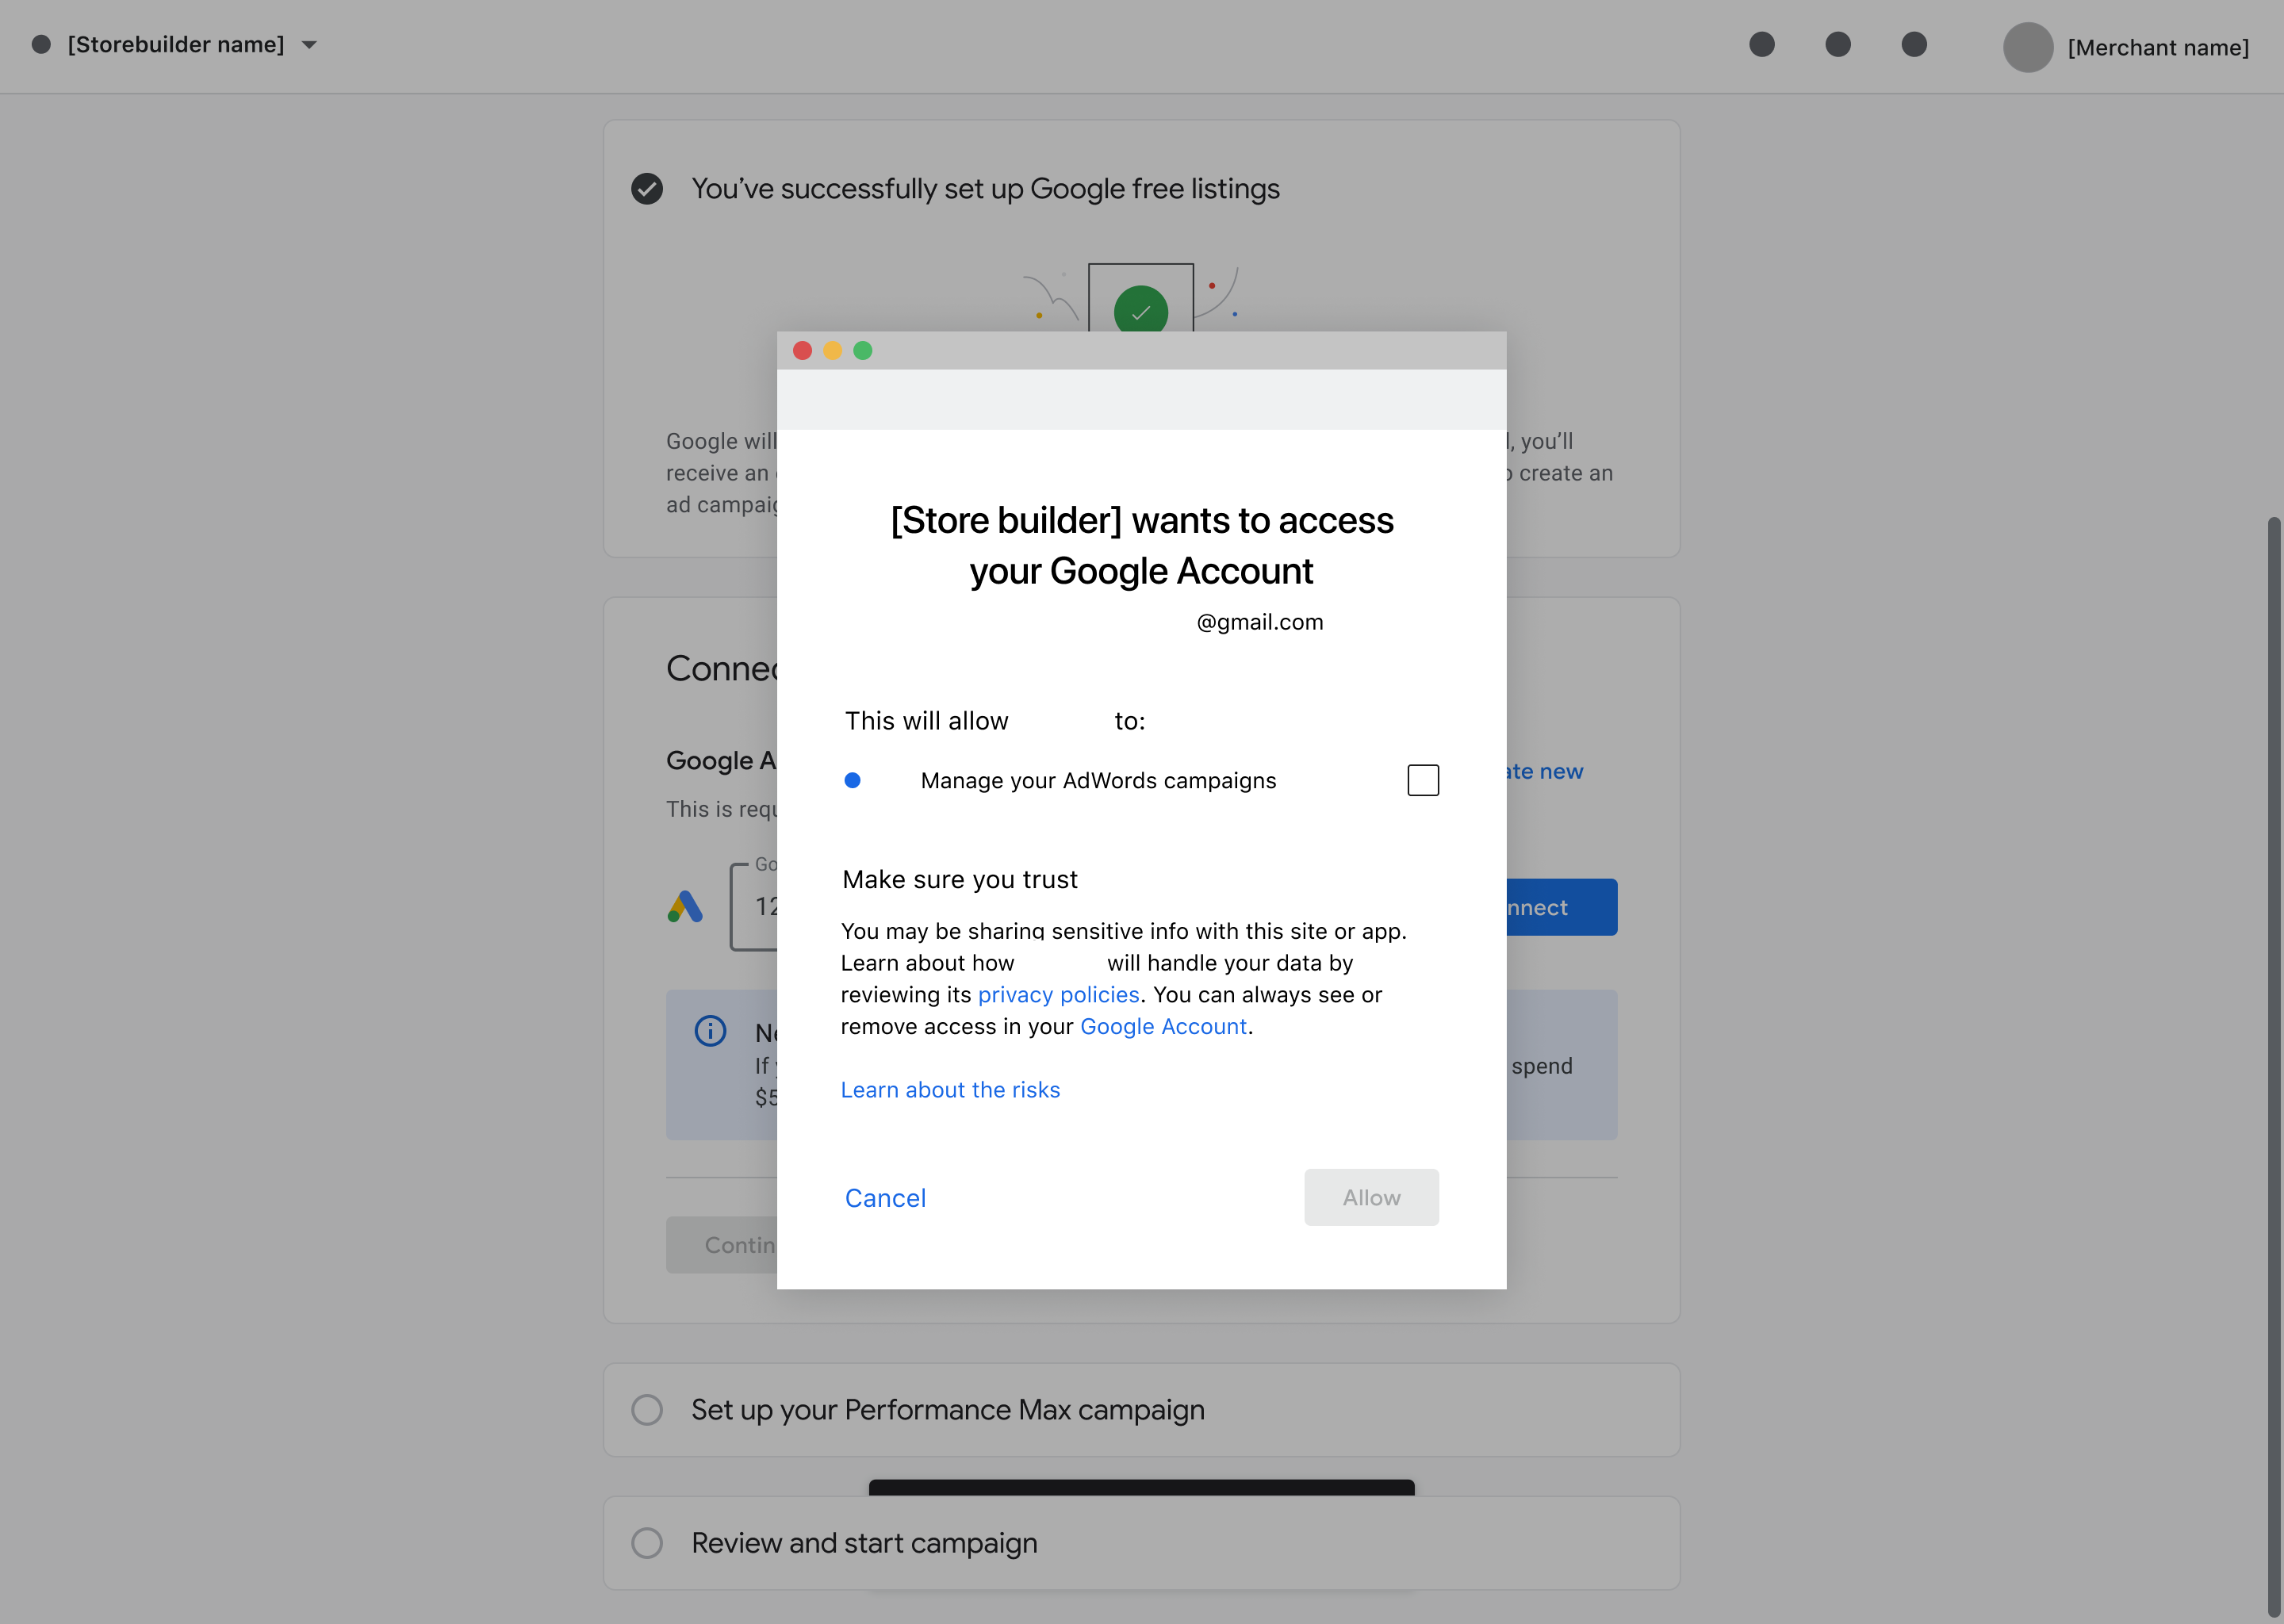Select the Performance Max campaign radio button

pos(648,1408)
